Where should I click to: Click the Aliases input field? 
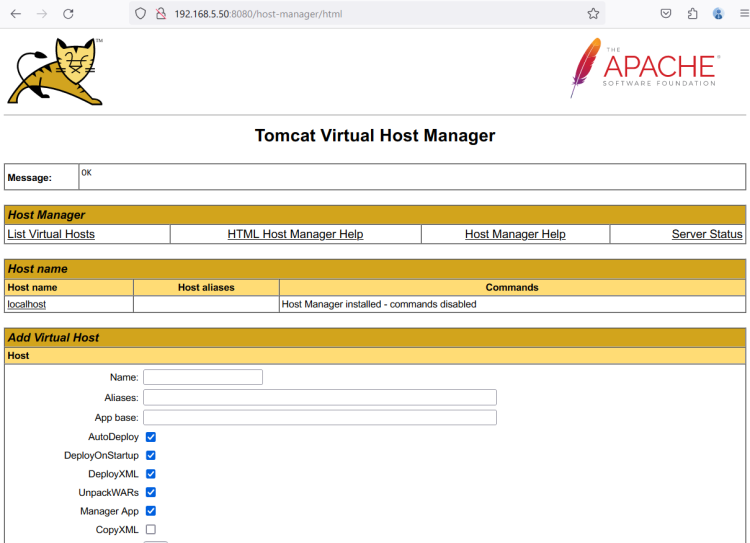click(320, 397)
